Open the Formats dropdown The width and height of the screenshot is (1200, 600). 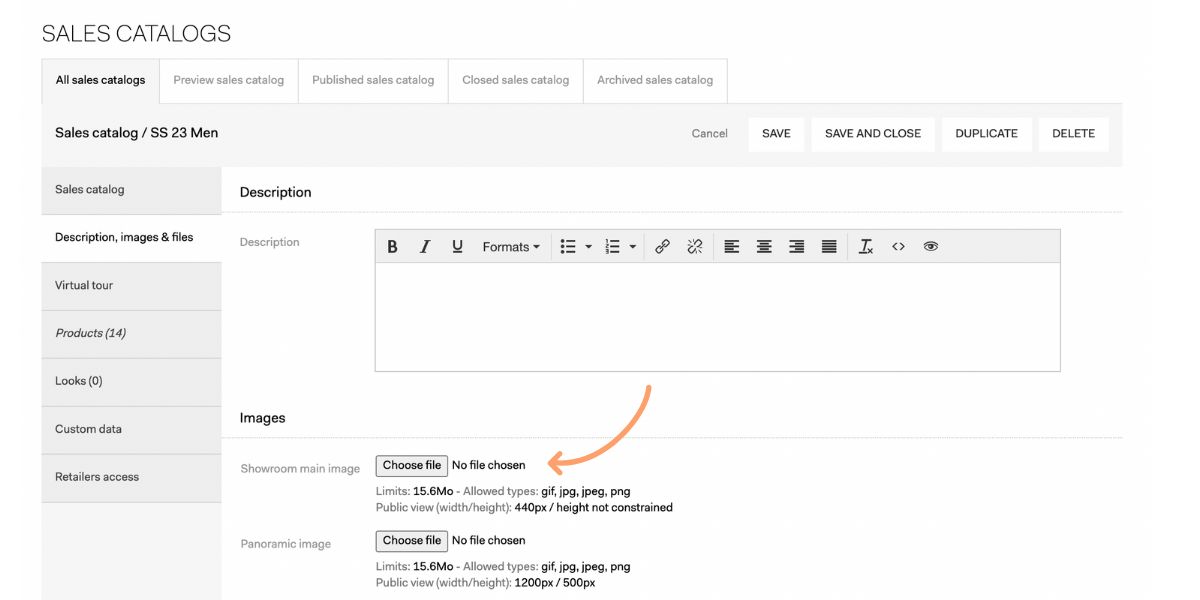point(510,247)
